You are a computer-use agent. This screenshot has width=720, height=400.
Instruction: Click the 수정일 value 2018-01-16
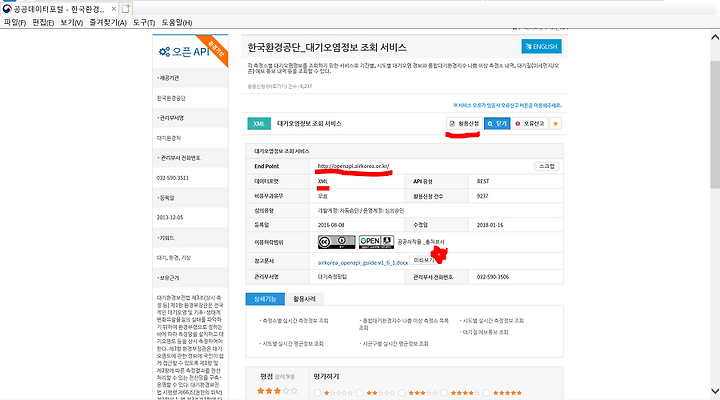click(x=490, y=225)
